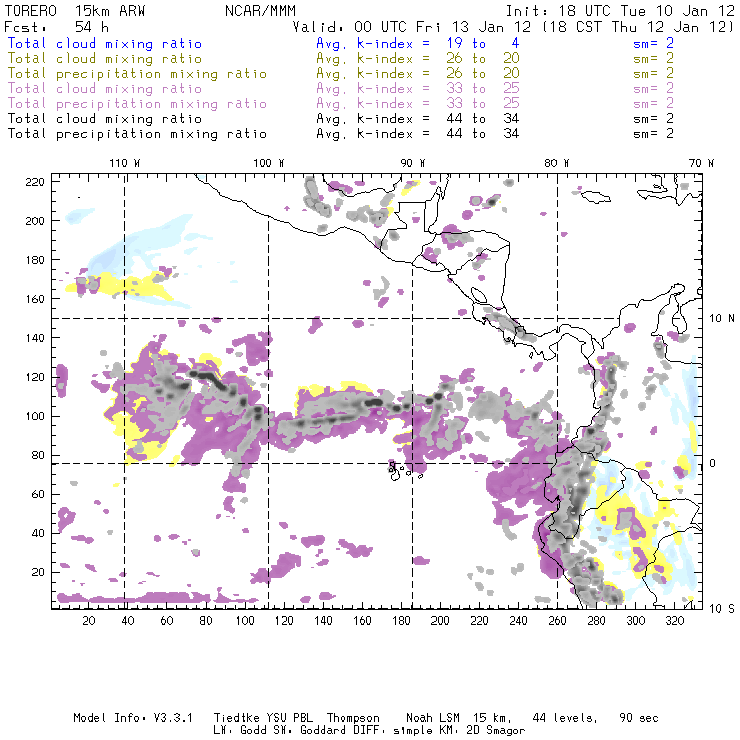Click the "80" label on the vertical axis
Screen dimensions: 740x740
[38, 455]
